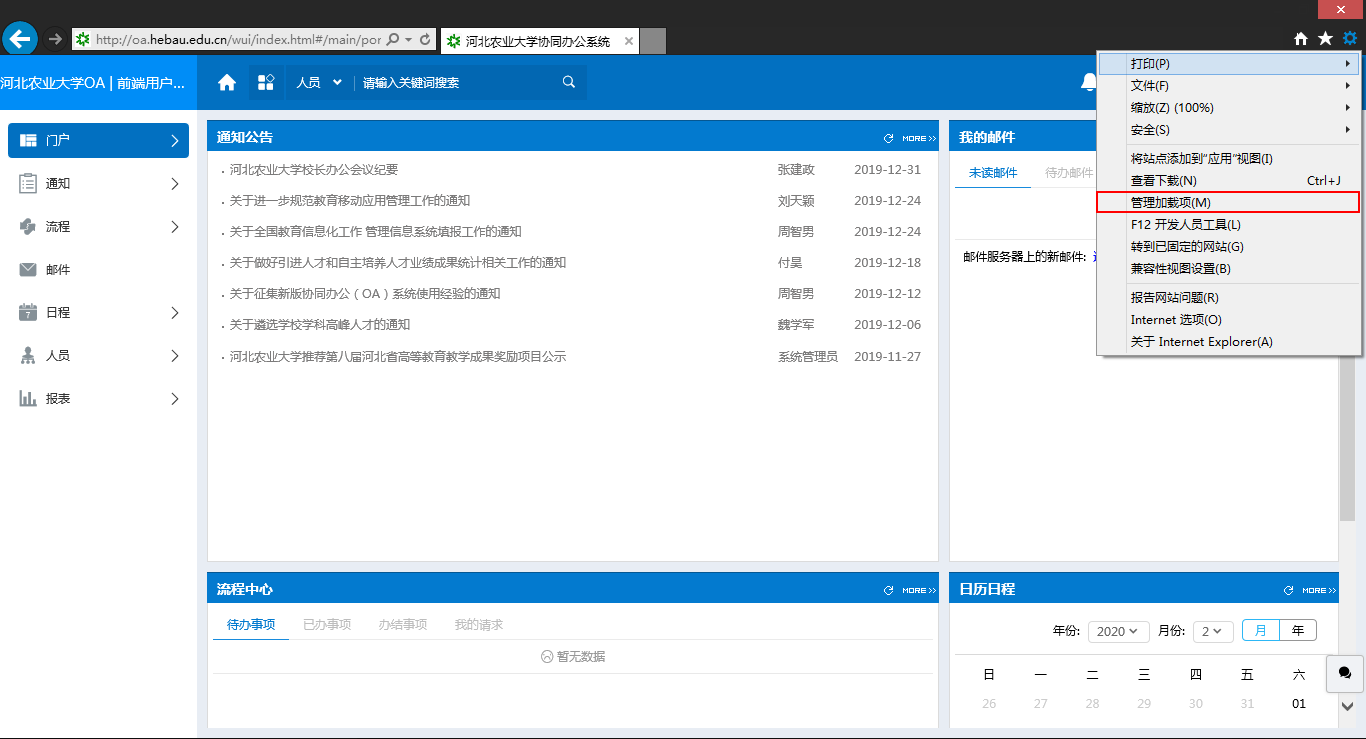Image resolution: width=1366 pixels, height=739 pixels.
Task: Click the 请输入关键词搜索 search field
Action: point(455,82)
